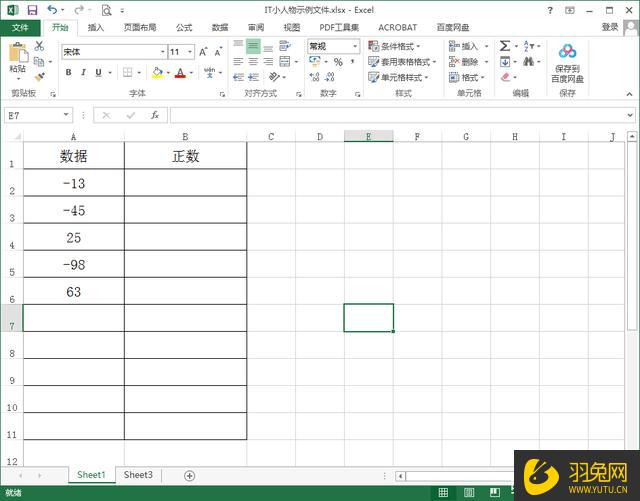Toggle Underline formatting
Viewport: 640px width, 501px height.
(98, 73)
